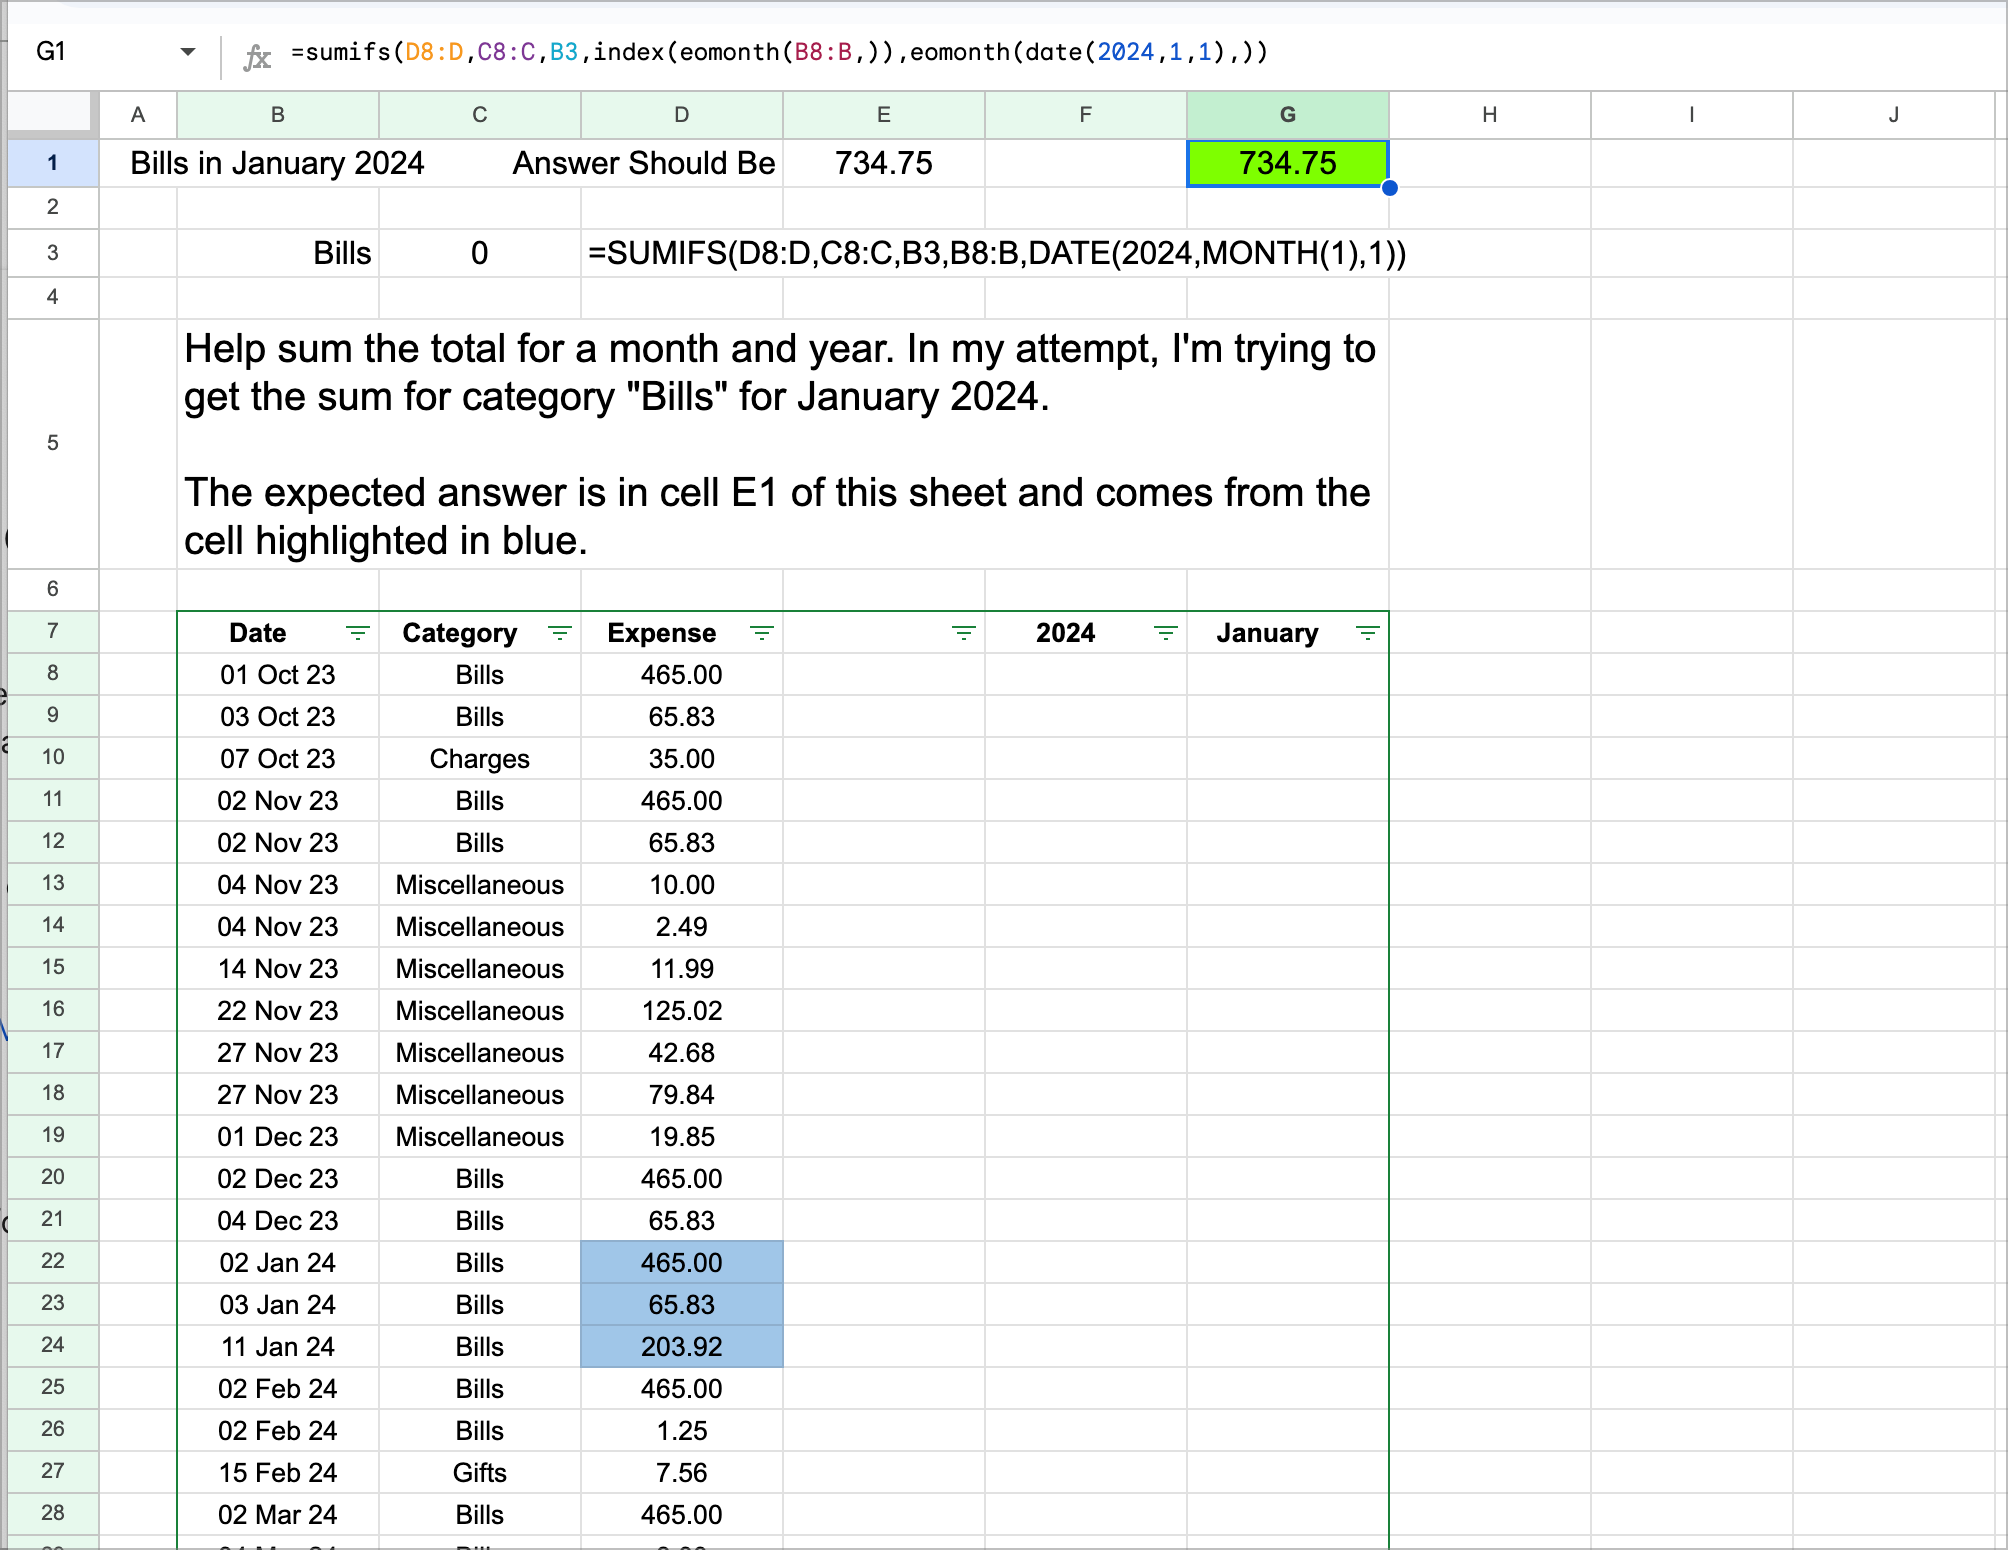
Task: Select column D header
Action: tap(681, 115)
